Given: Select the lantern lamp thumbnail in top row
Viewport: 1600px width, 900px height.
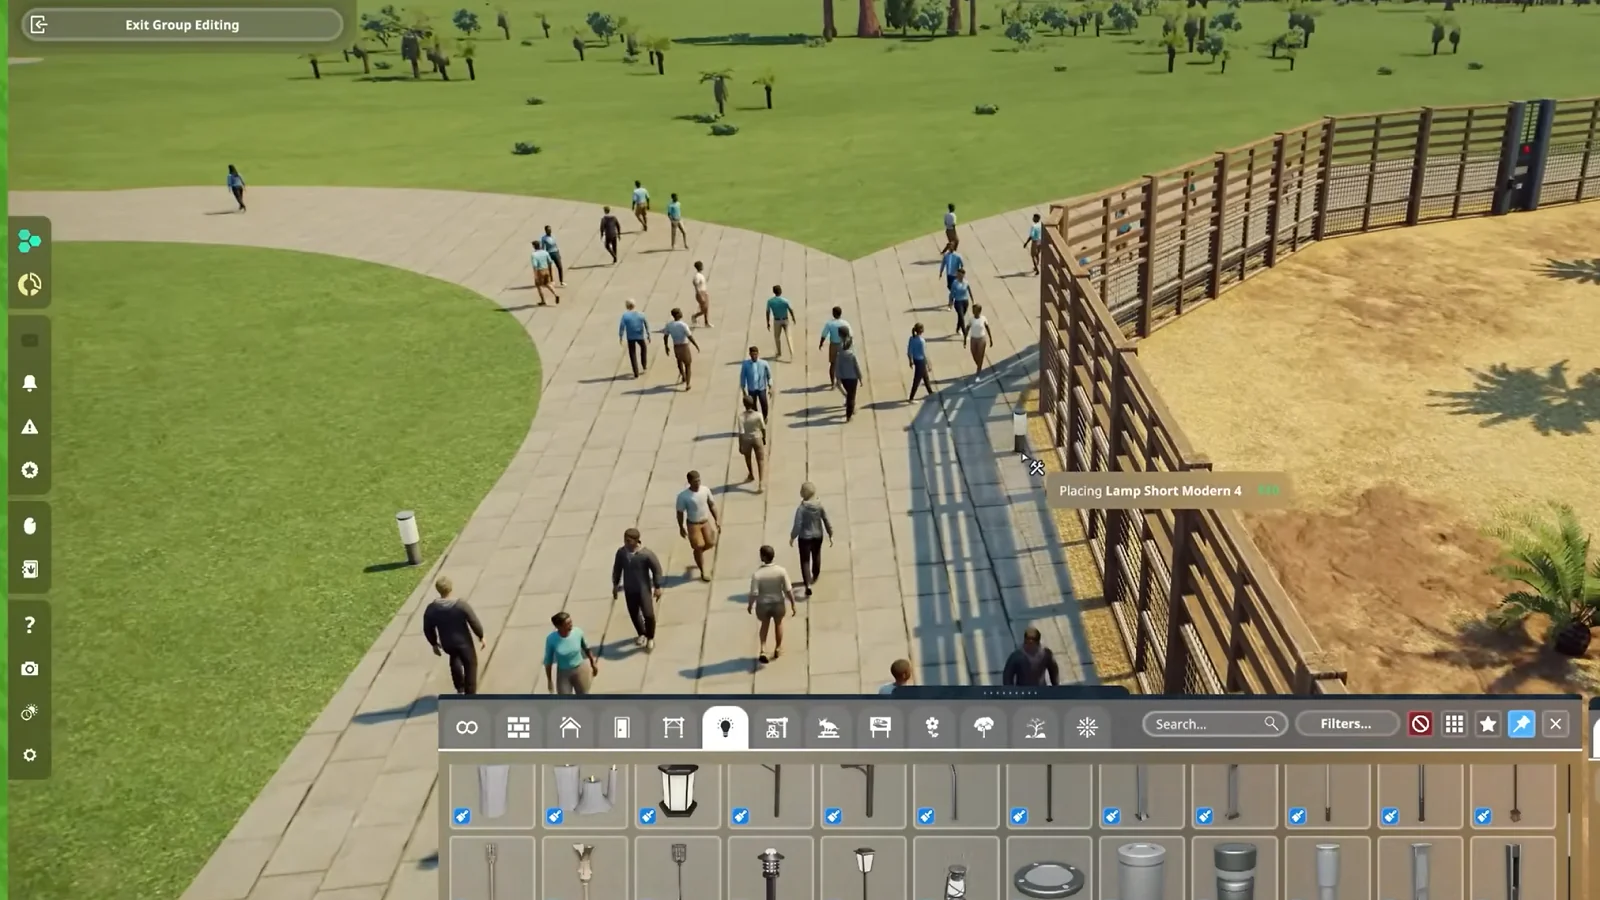Looking at the screenshot, I should click(x=678, y=795).
